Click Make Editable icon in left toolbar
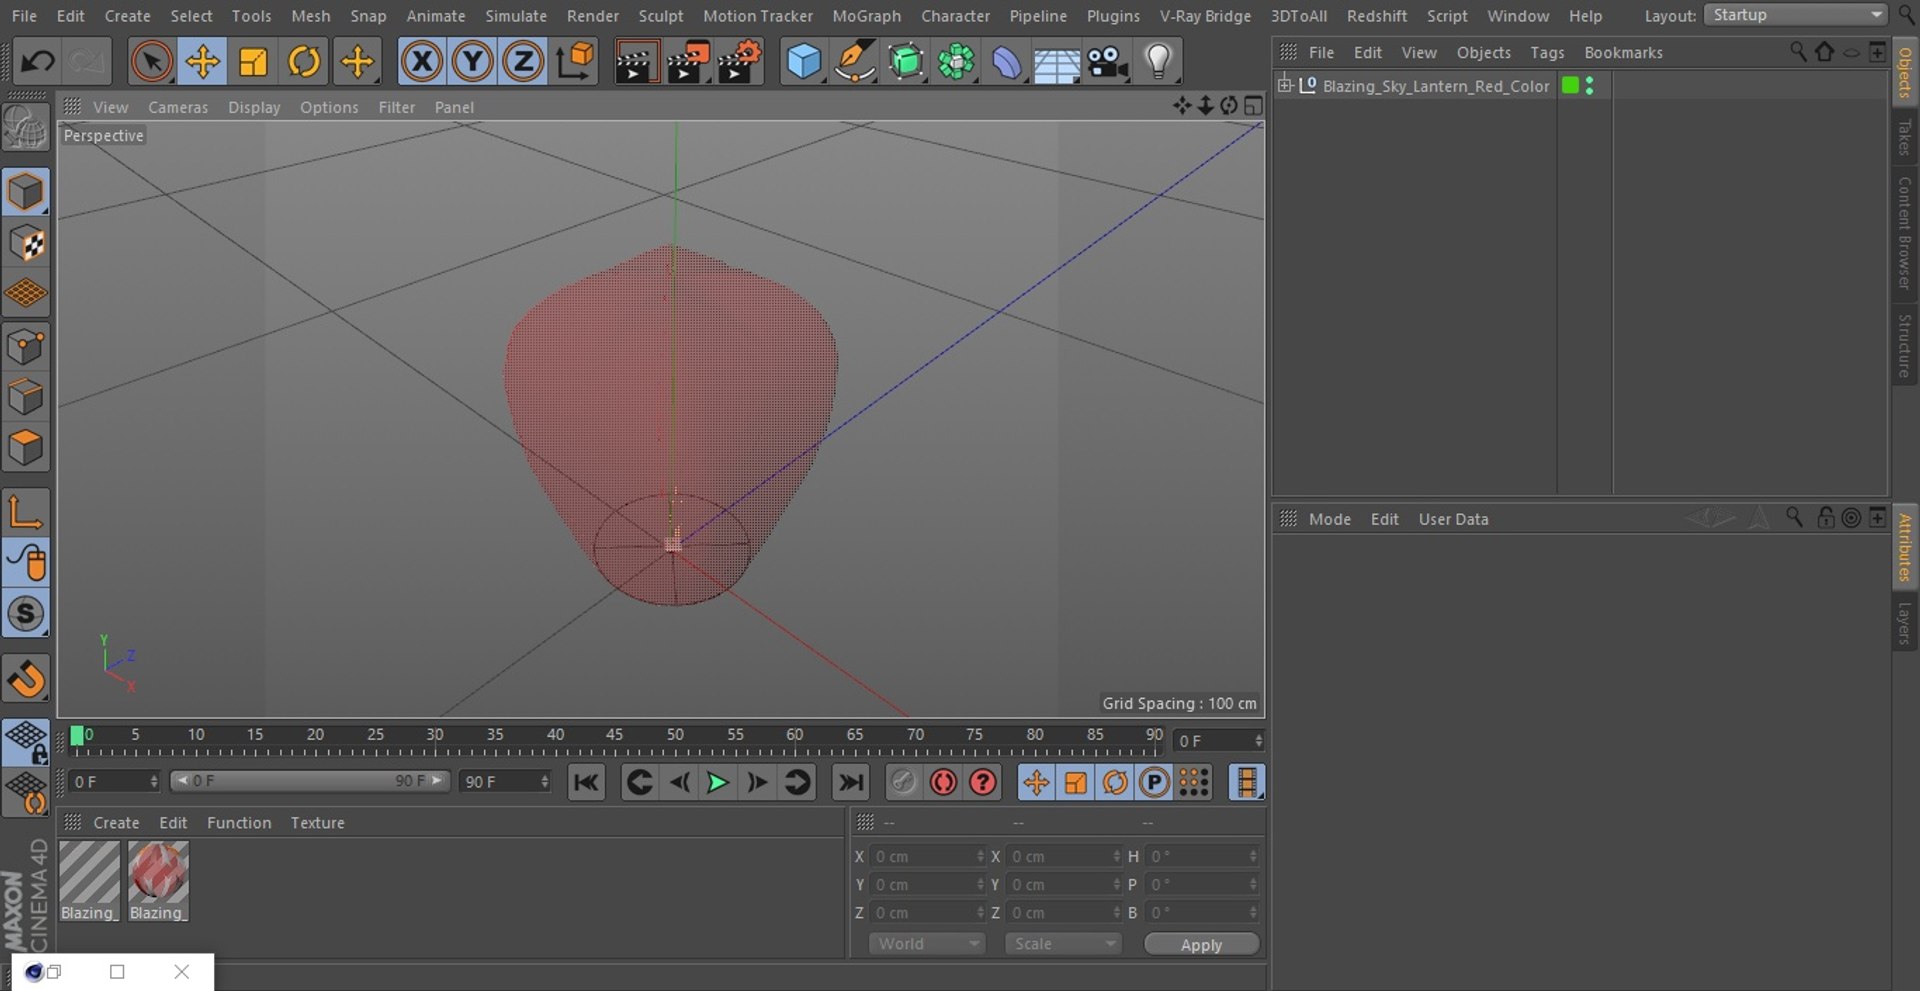 [25, 128]
